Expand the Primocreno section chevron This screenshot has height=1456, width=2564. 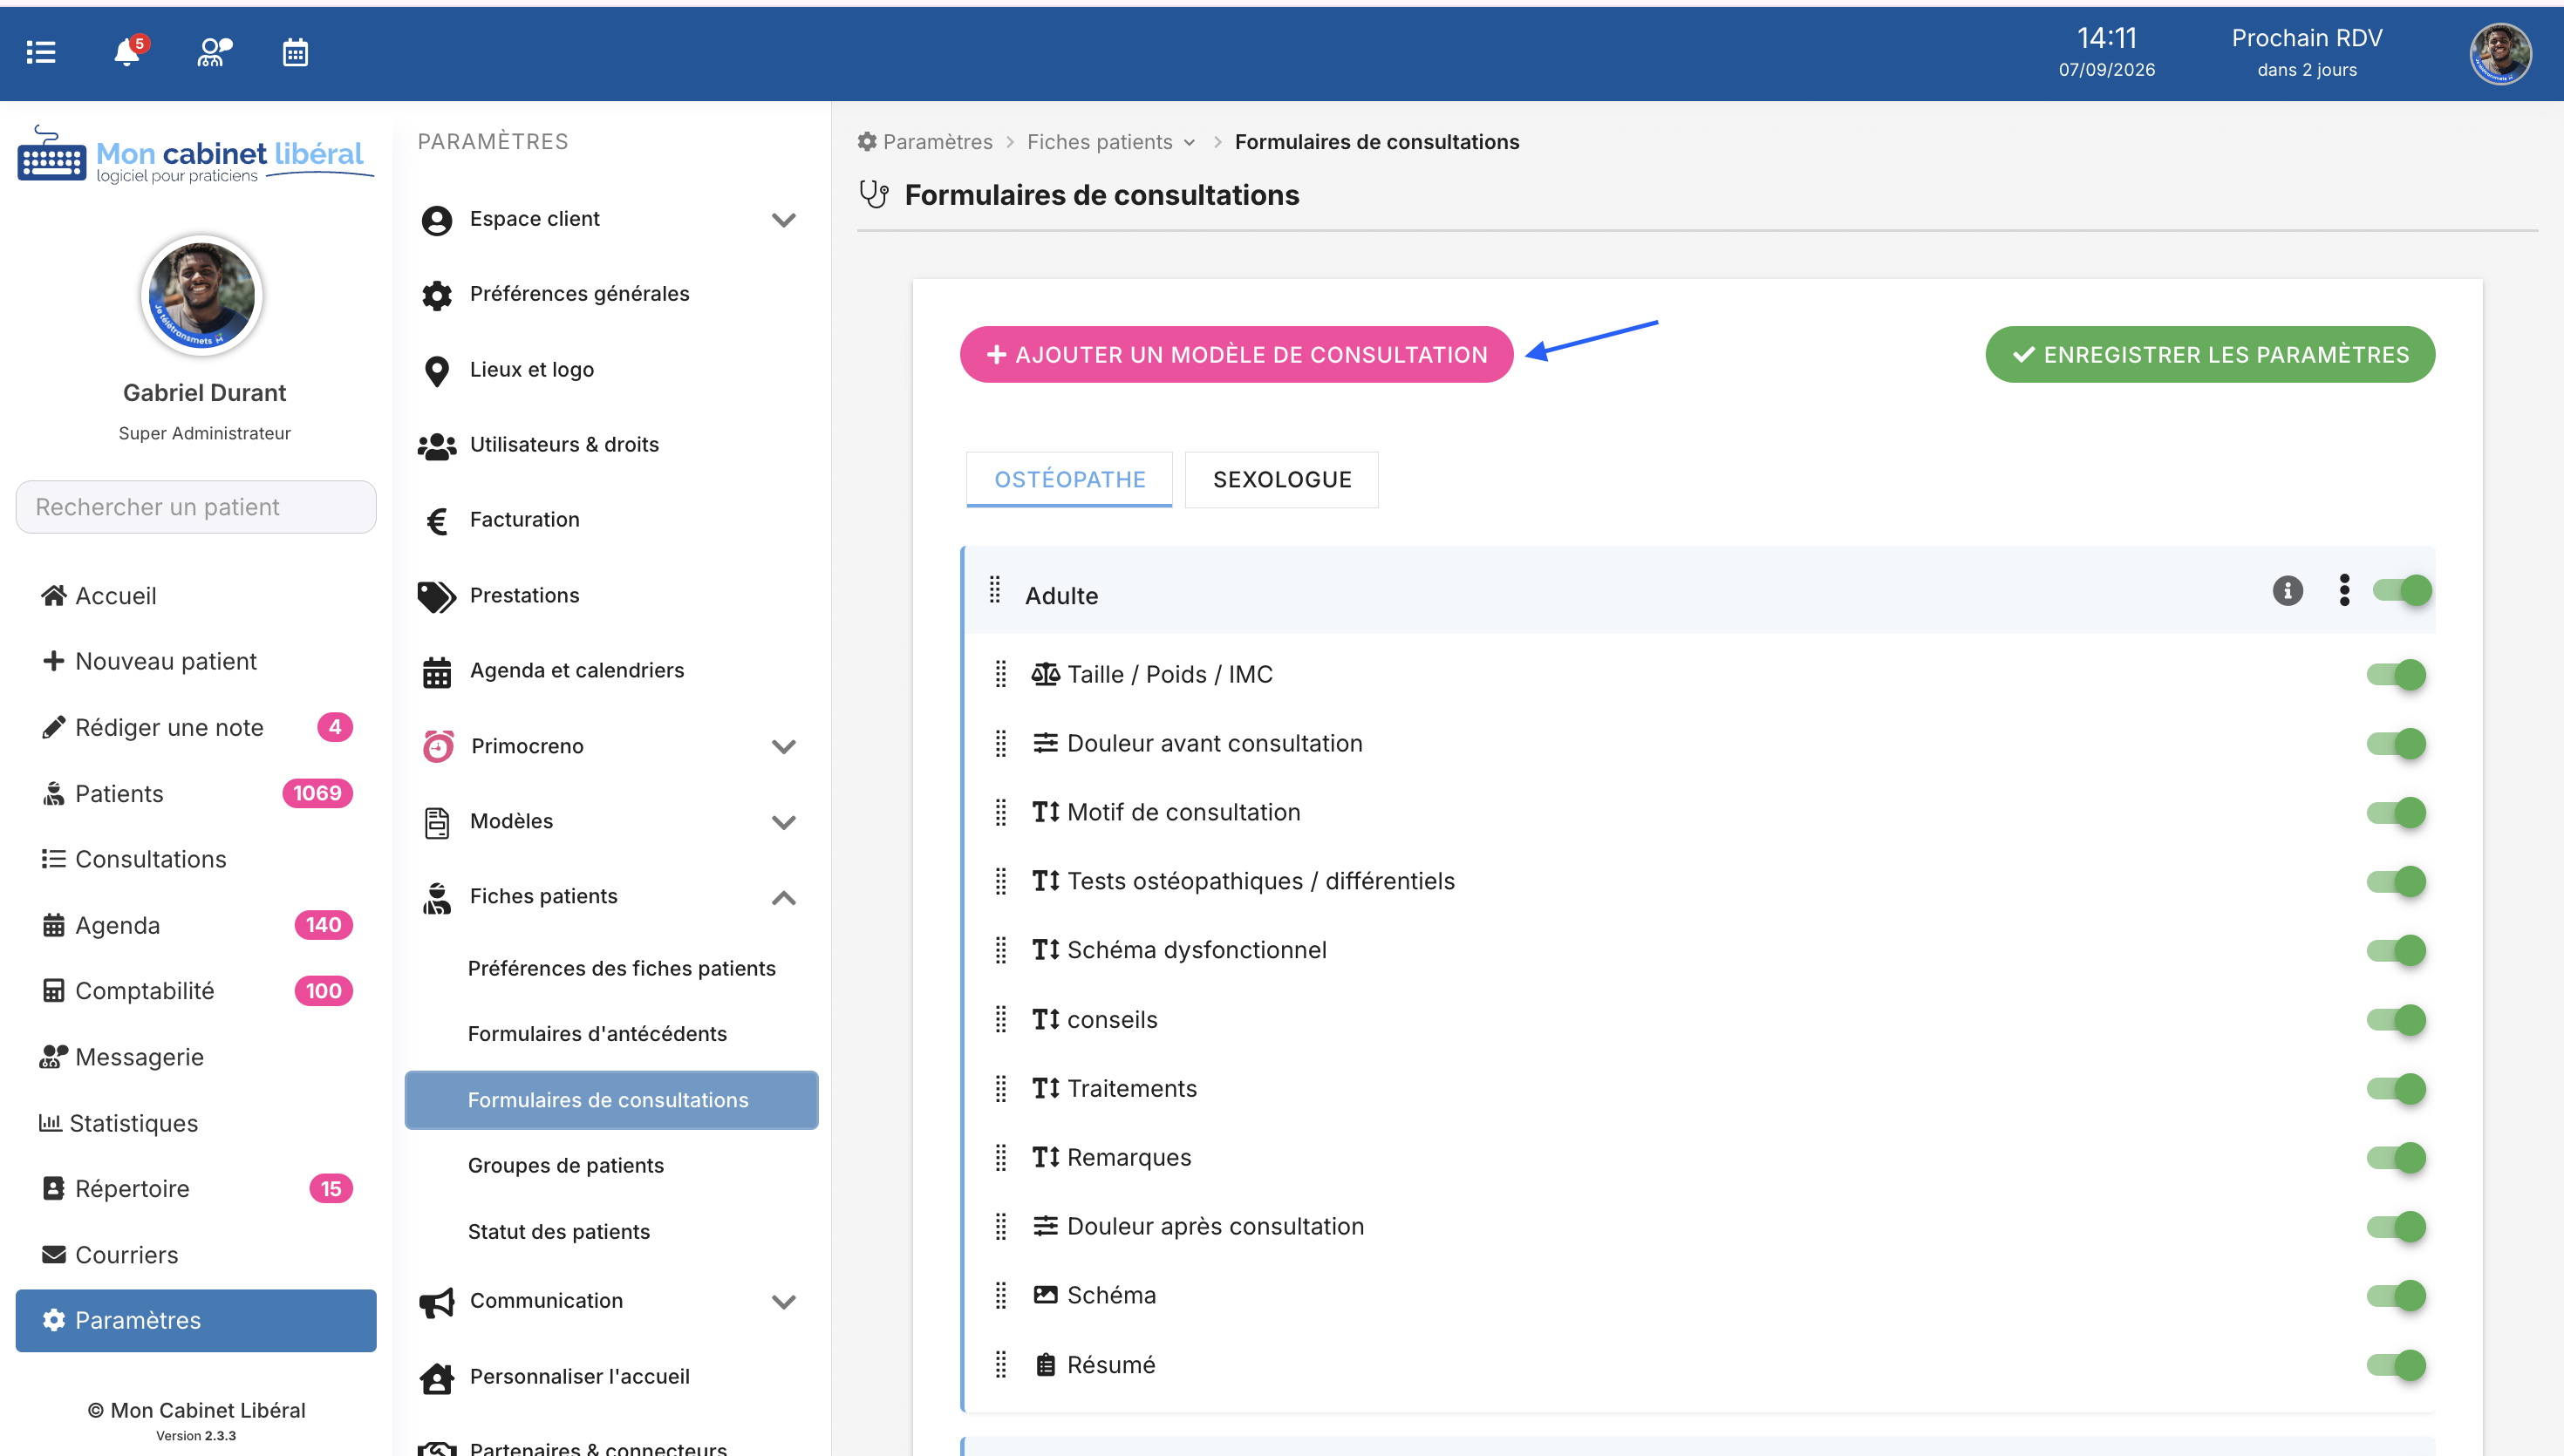784,746
